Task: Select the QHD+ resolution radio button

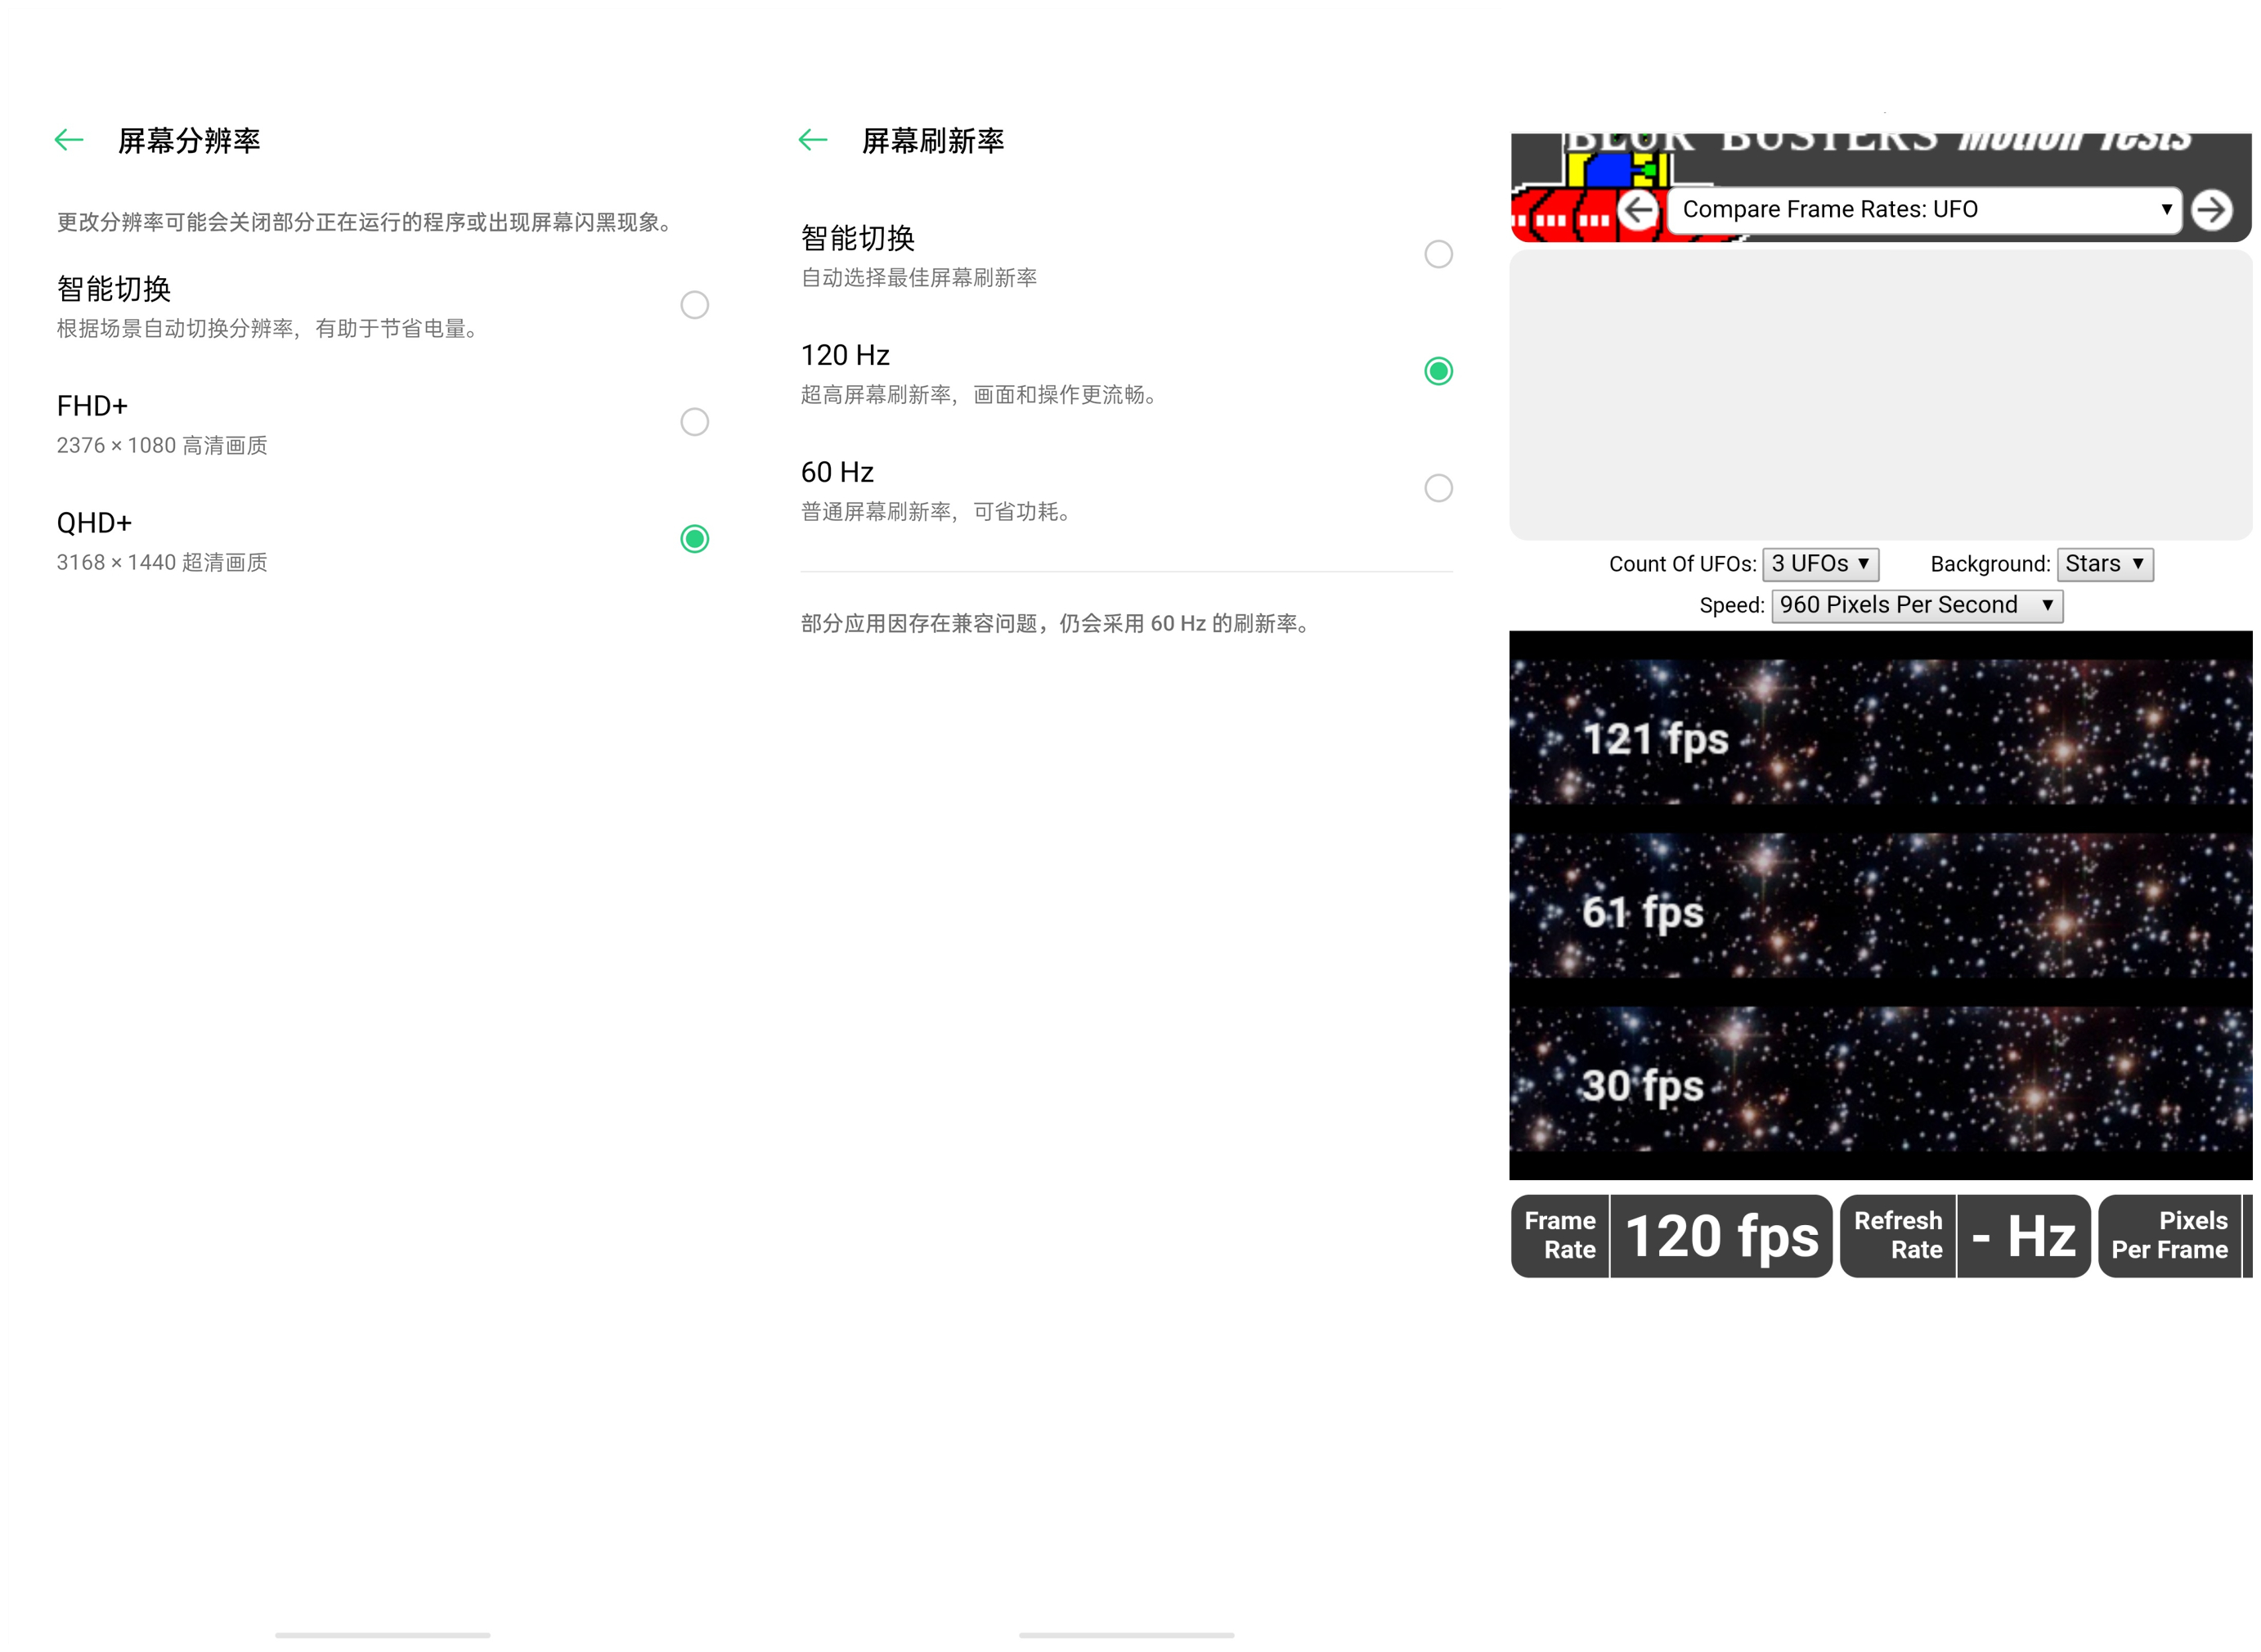Action: click(695, 539)
